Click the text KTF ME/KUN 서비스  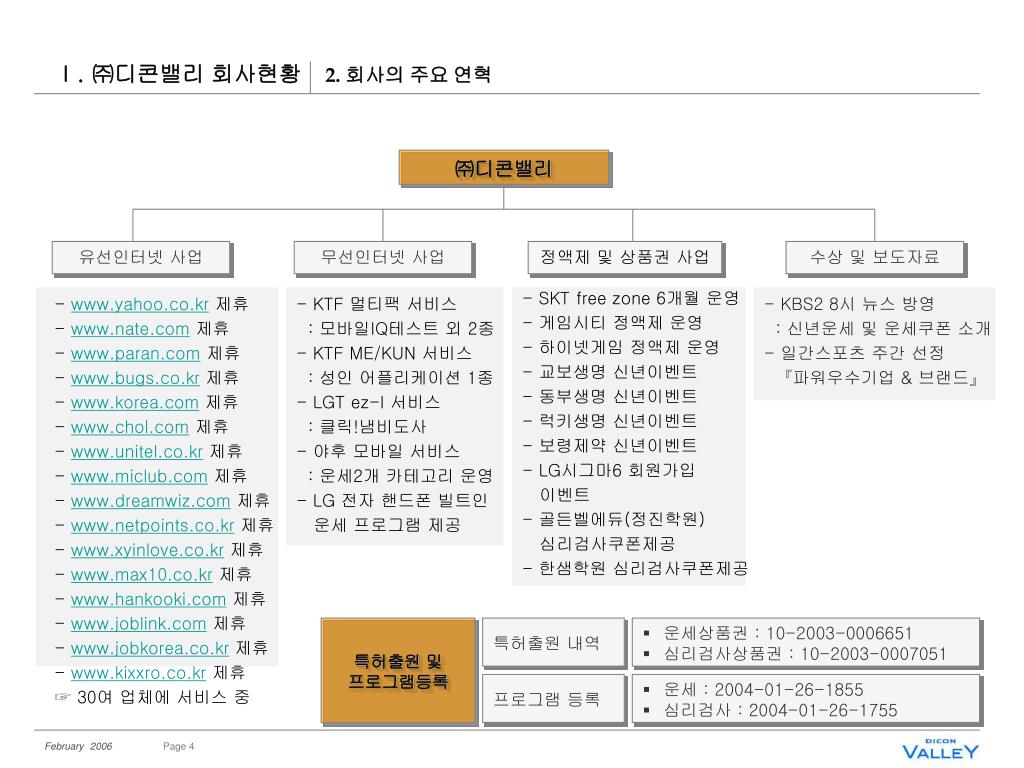[392, 354]
